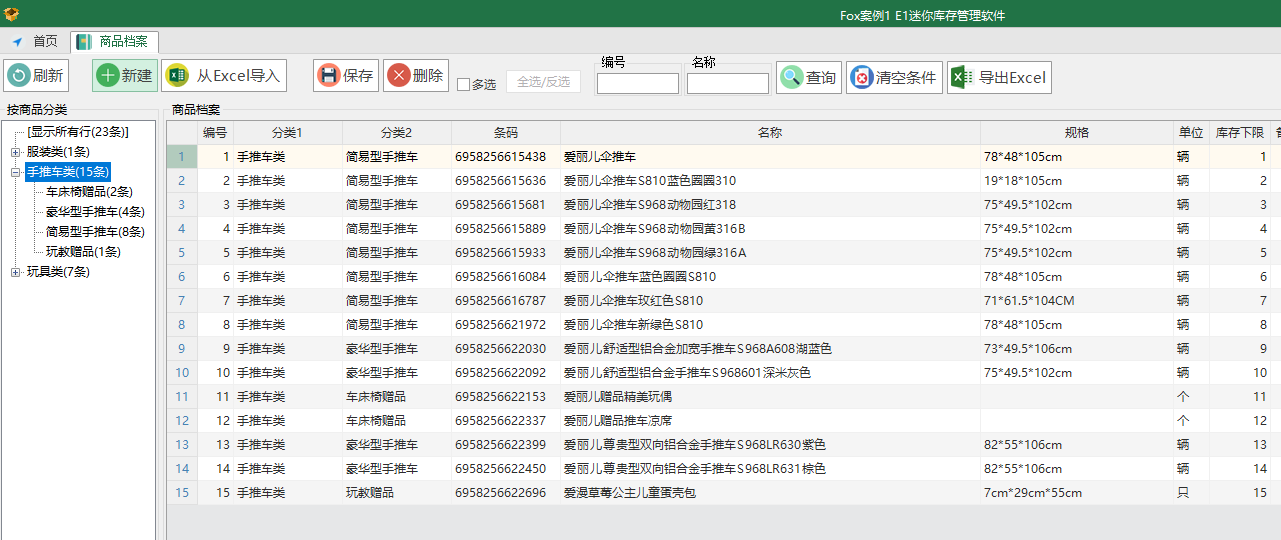1281x540 pixels.
Task: Click cell 爱丽儿伞推车新绿色S810
Action: click(x=770, y=325)
